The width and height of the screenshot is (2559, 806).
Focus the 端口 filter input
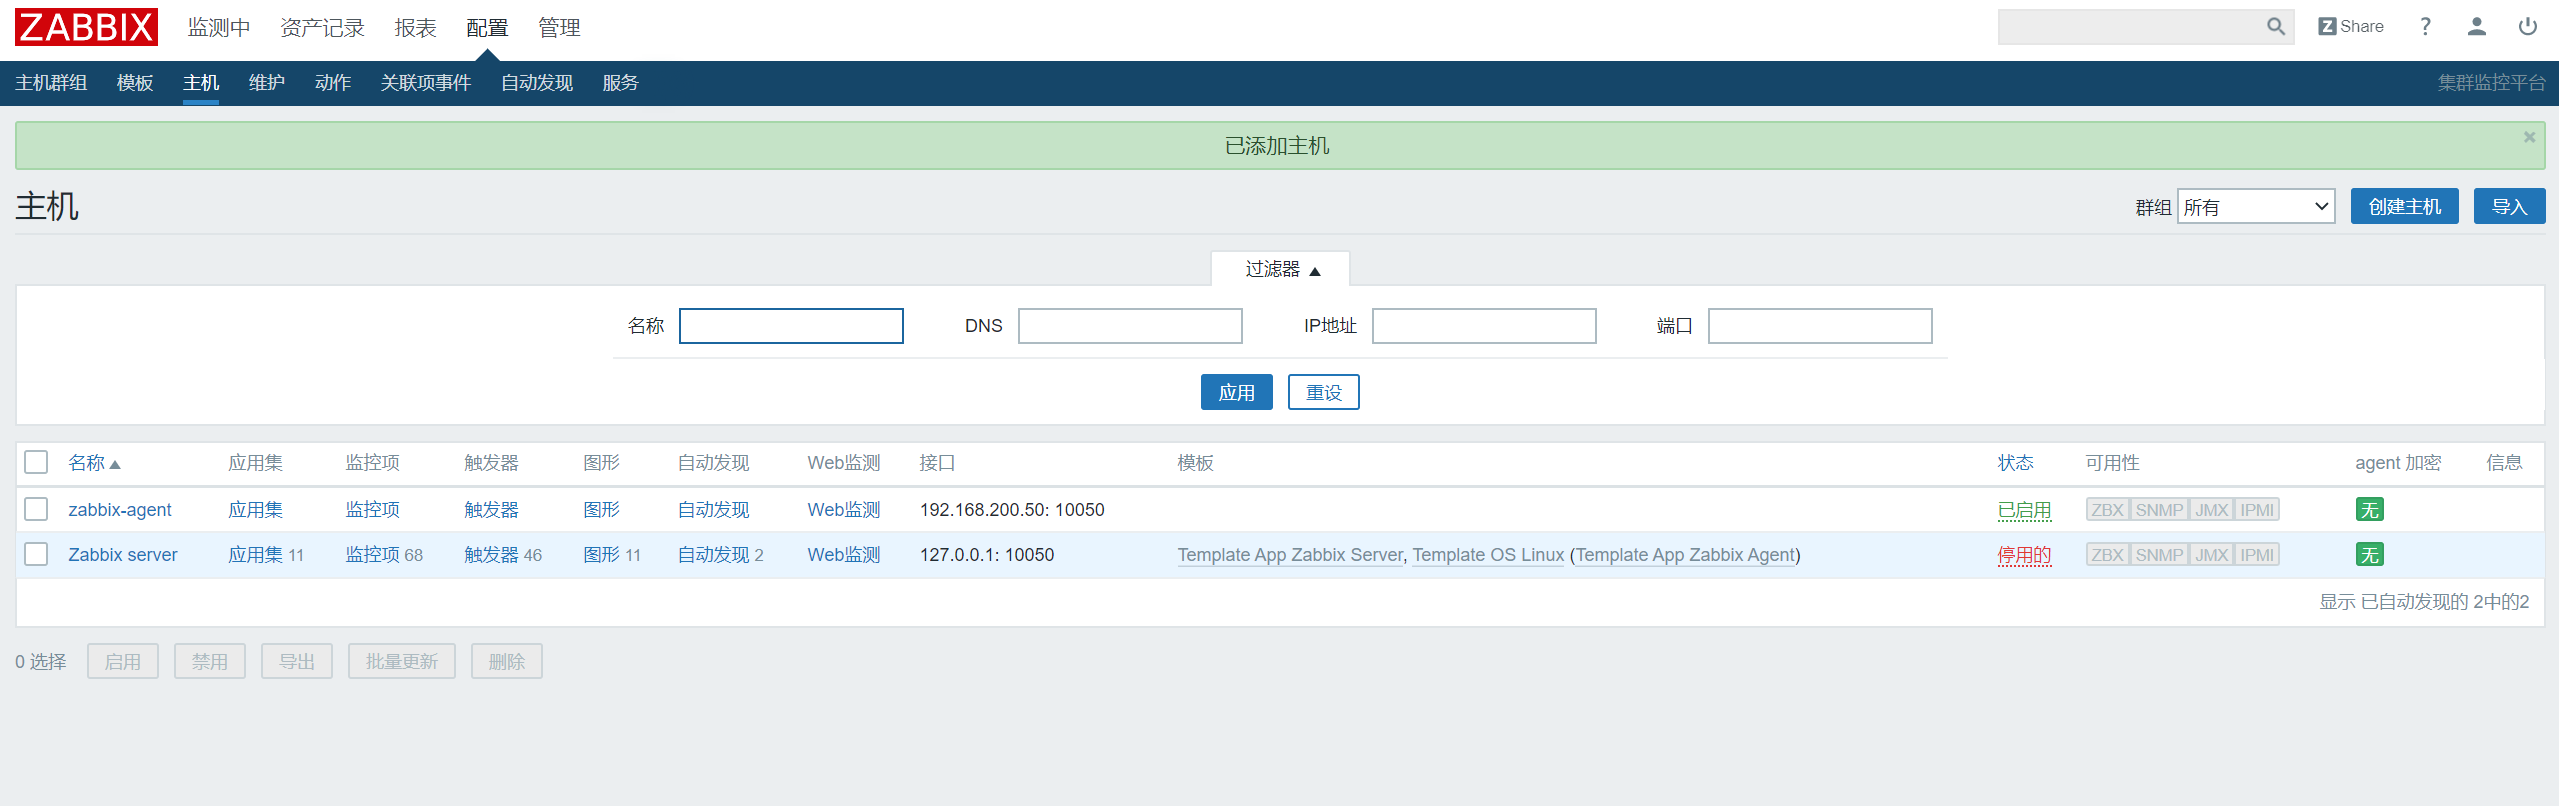pyautogui.click(x=1820, y=326)
